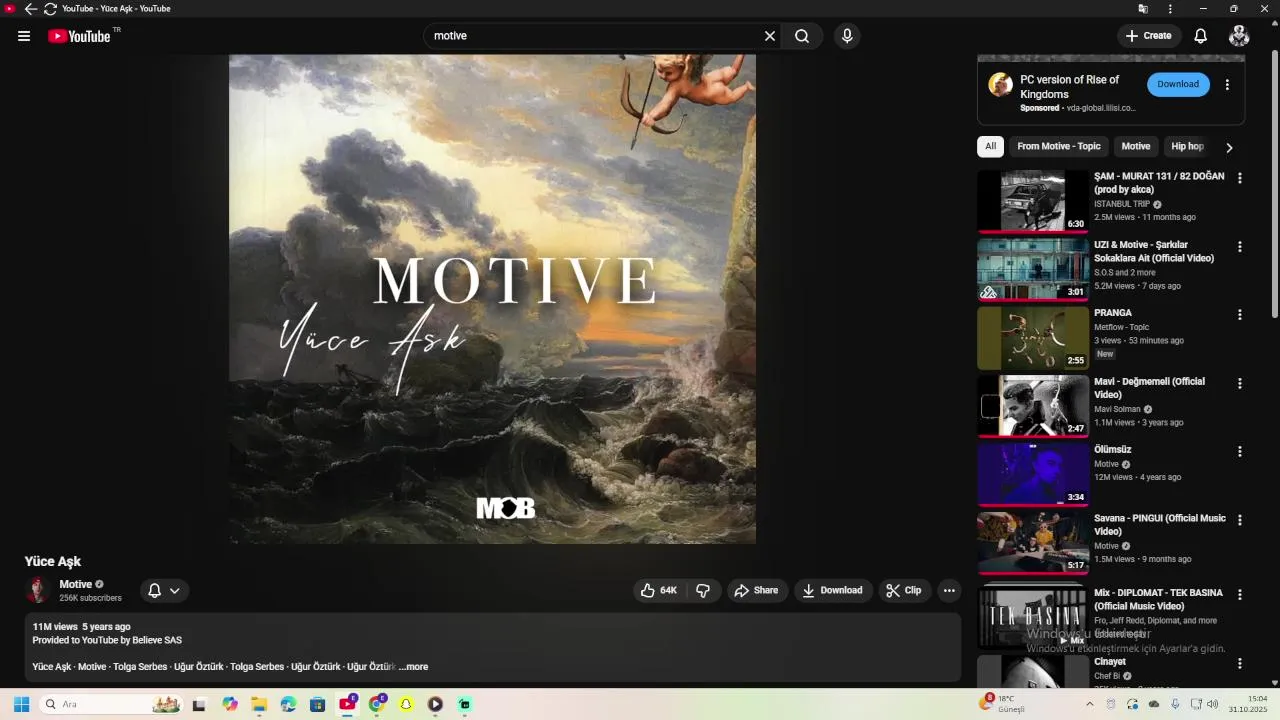This screenshot has height=720, width=1280.
Task: Click the page's vertical scrollbar
Action: coord(1274,185)
